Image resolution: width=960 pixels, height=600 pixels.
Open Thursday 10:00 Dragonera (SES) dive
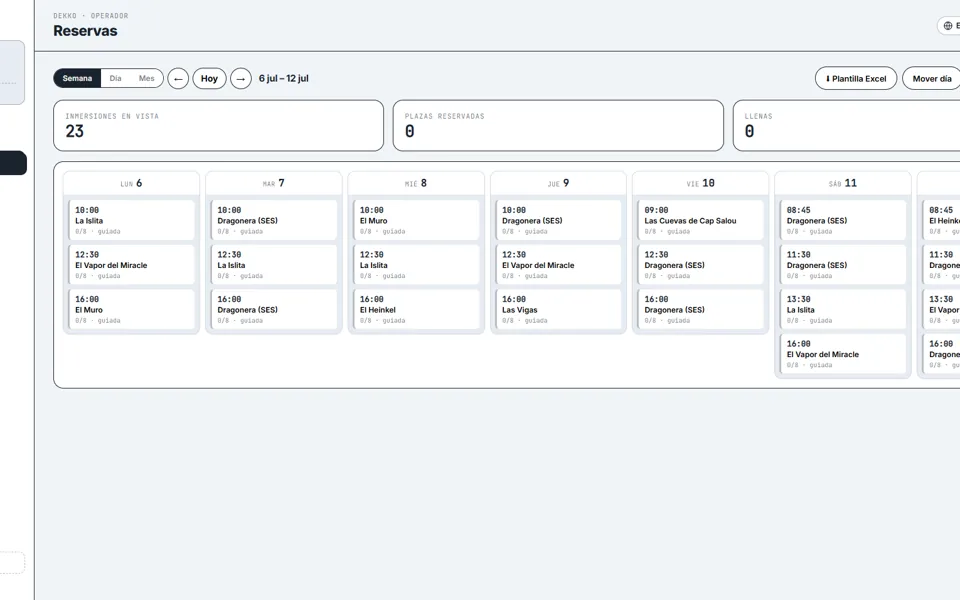point(558,220)
